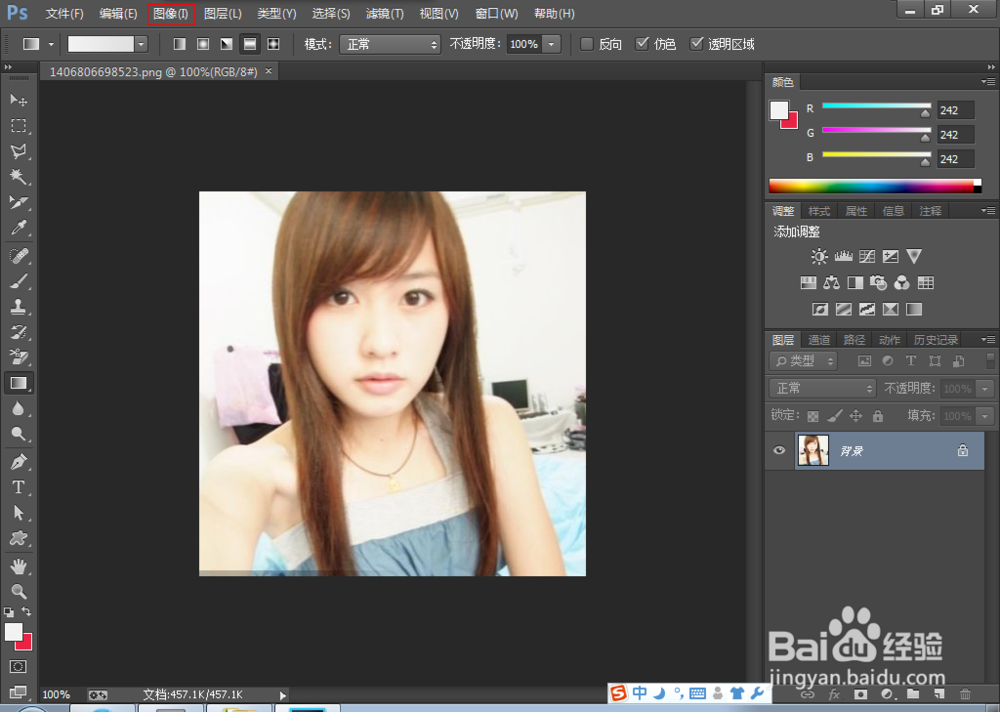The height and width of the screenshot is (712, 1000).
Task: Select the Move tool
Action: [x=18, y=100]
